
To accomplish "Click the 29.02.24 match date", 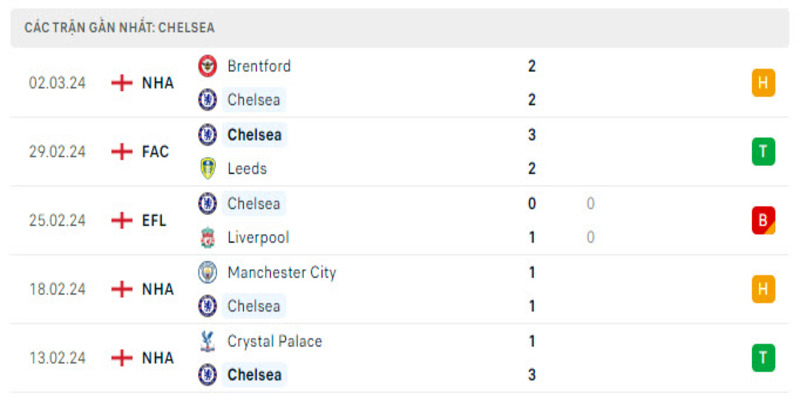I will click(x=57, y=152).
